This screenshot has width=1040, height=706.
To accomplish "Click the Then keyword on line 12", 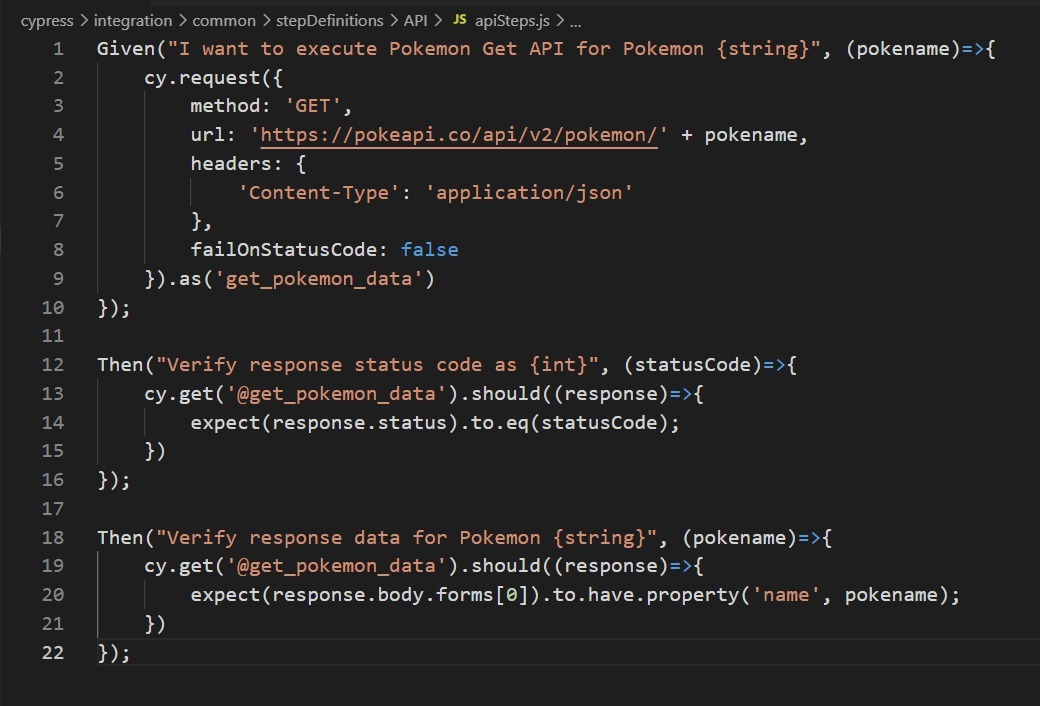I will 120,364.
